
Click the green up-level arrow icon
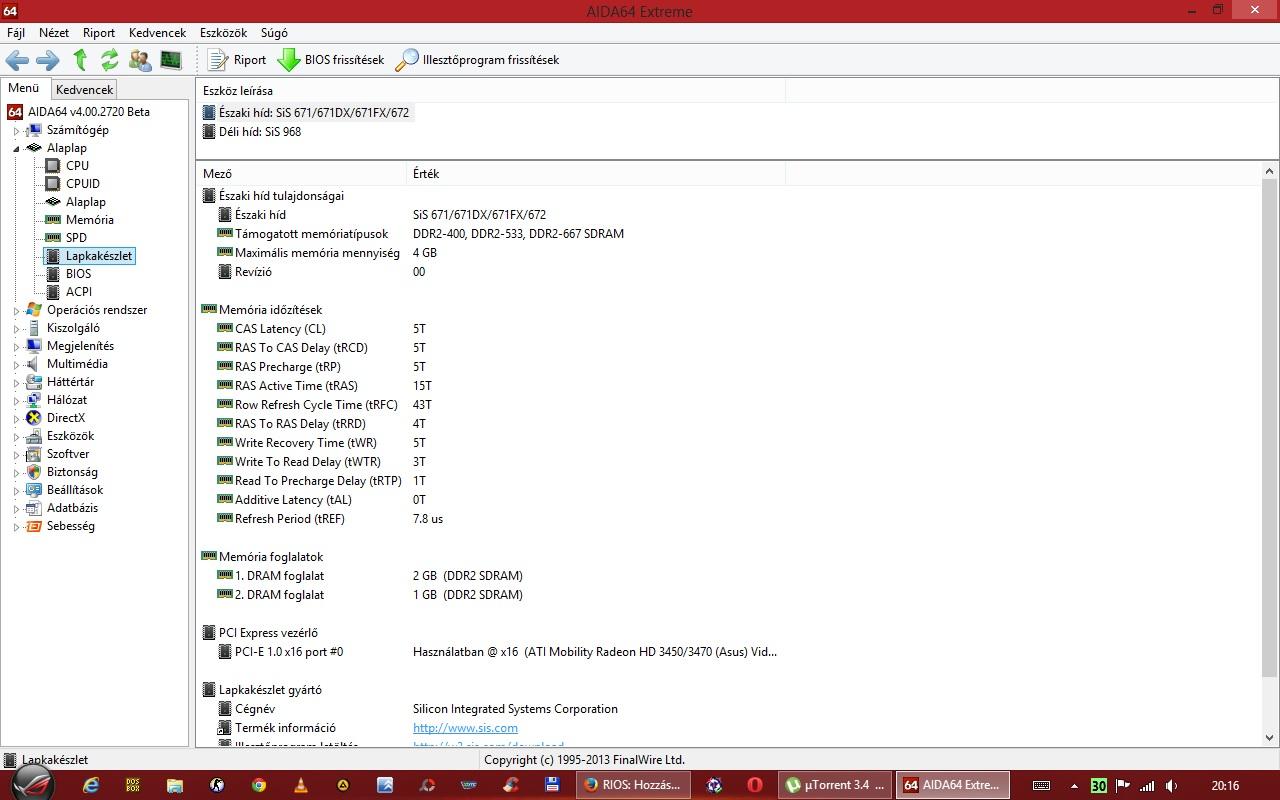[x=80, y=60]
